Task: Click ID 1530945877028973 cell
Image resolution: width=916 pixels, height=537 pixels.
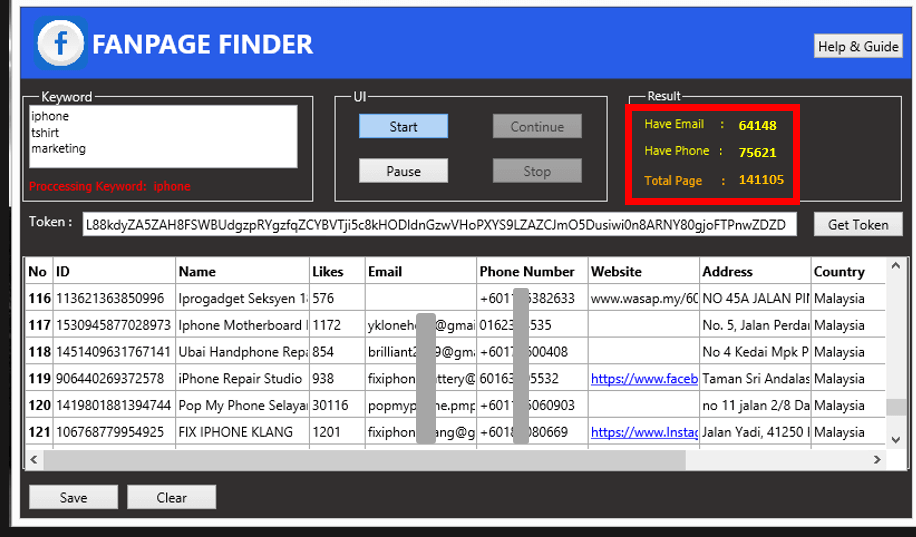Action: coord(114,325)
